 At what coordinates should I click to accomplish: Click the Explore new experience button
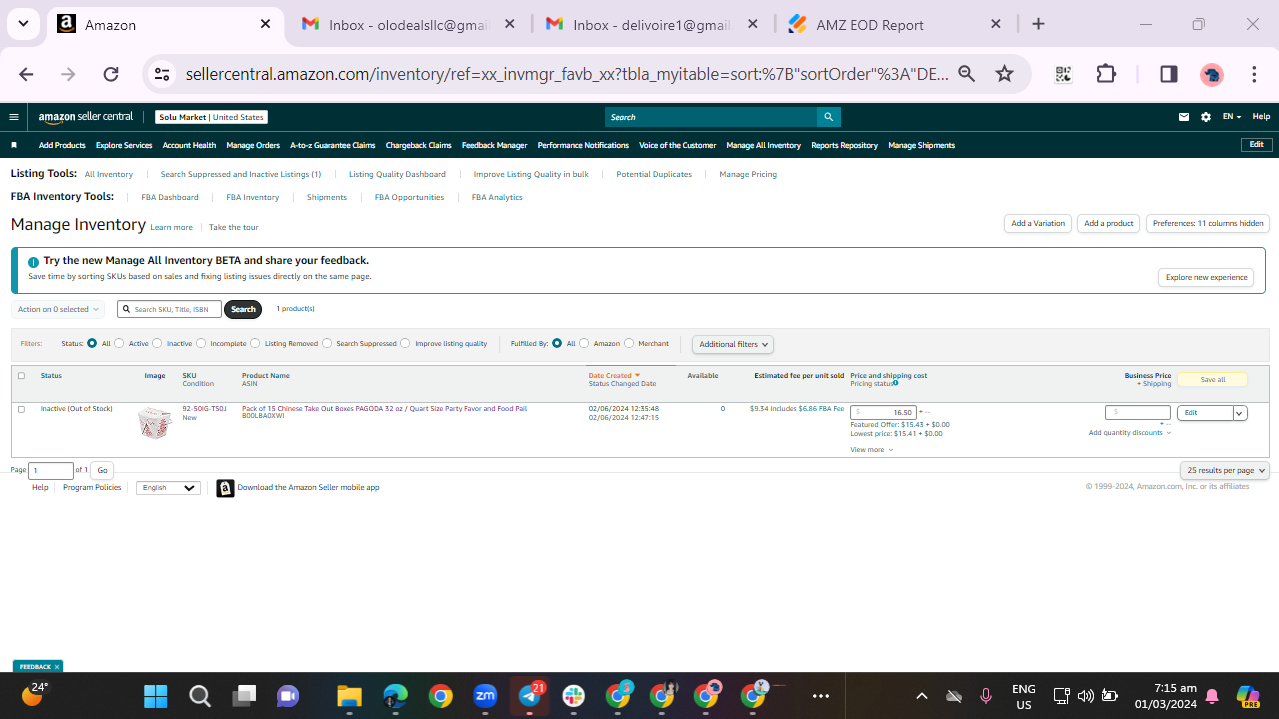1206,277
